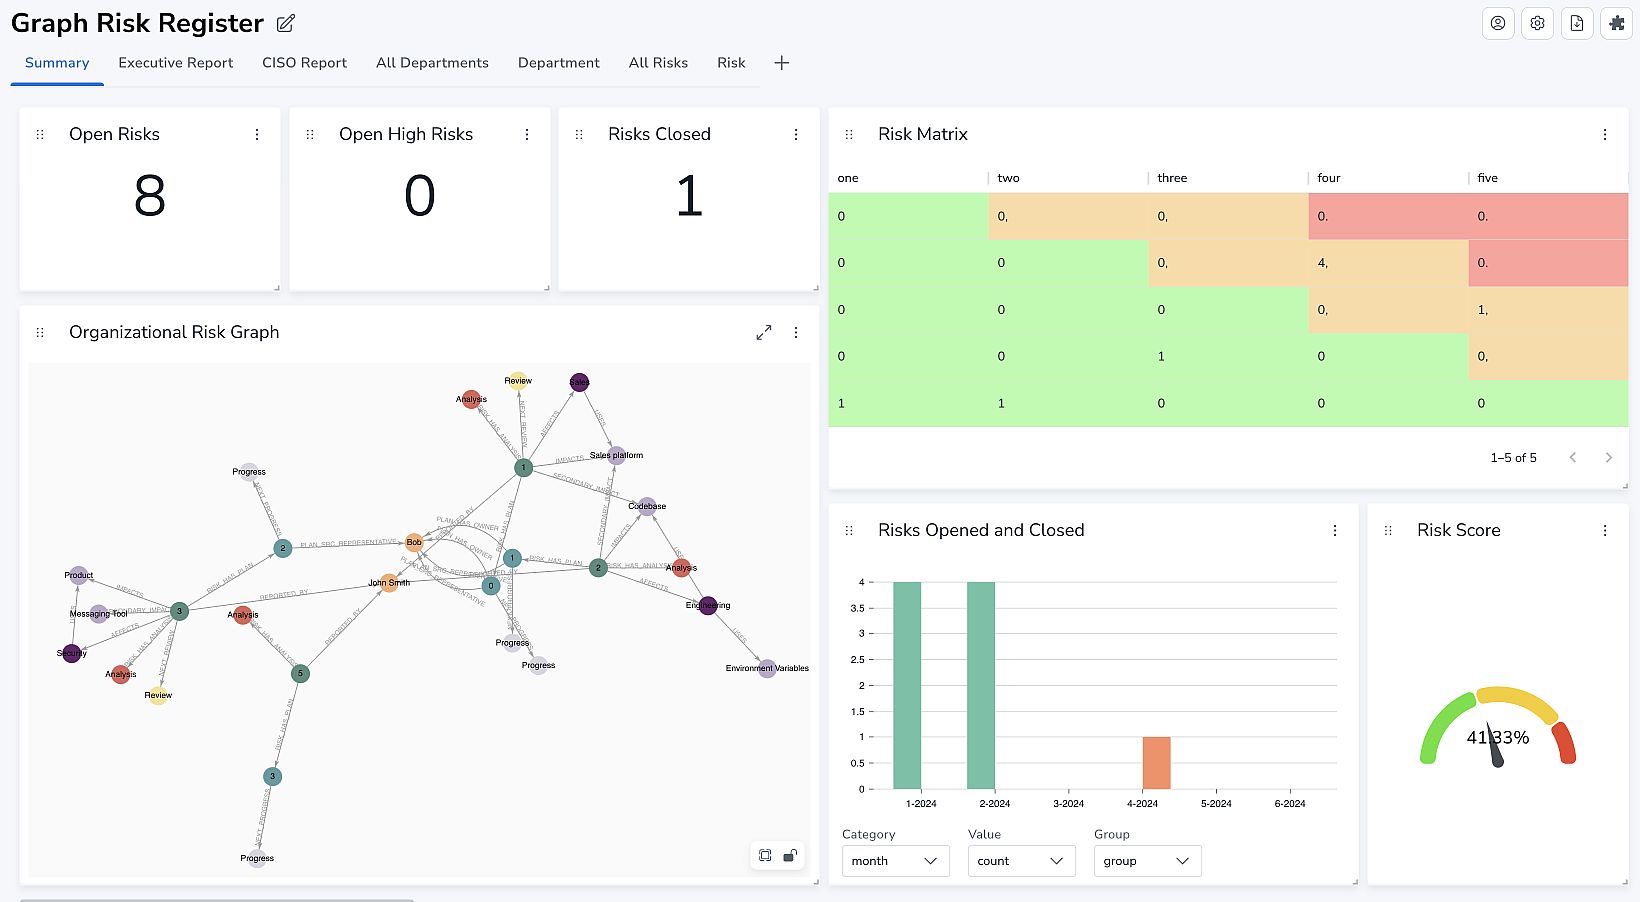
Task: Click the 'three' column header
Action: click(1172, 178)
